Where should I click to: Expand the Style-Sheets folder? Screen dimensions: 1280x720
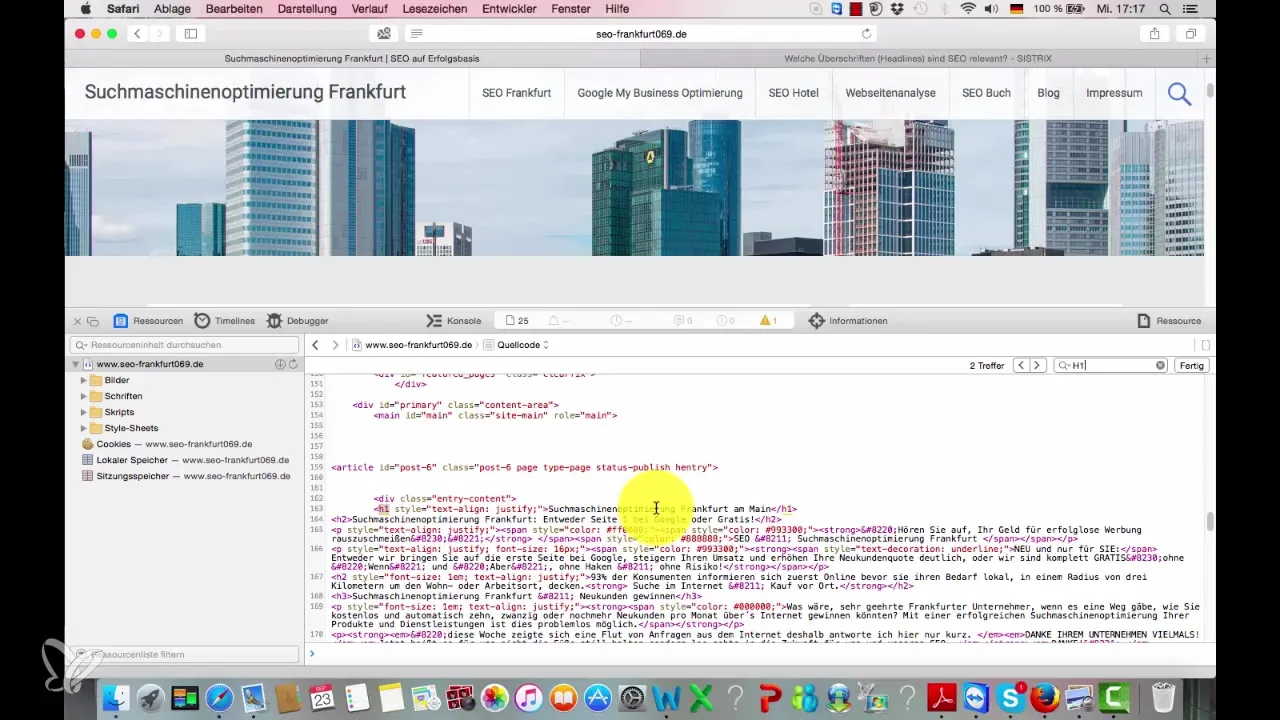click(x=84, y=428)
